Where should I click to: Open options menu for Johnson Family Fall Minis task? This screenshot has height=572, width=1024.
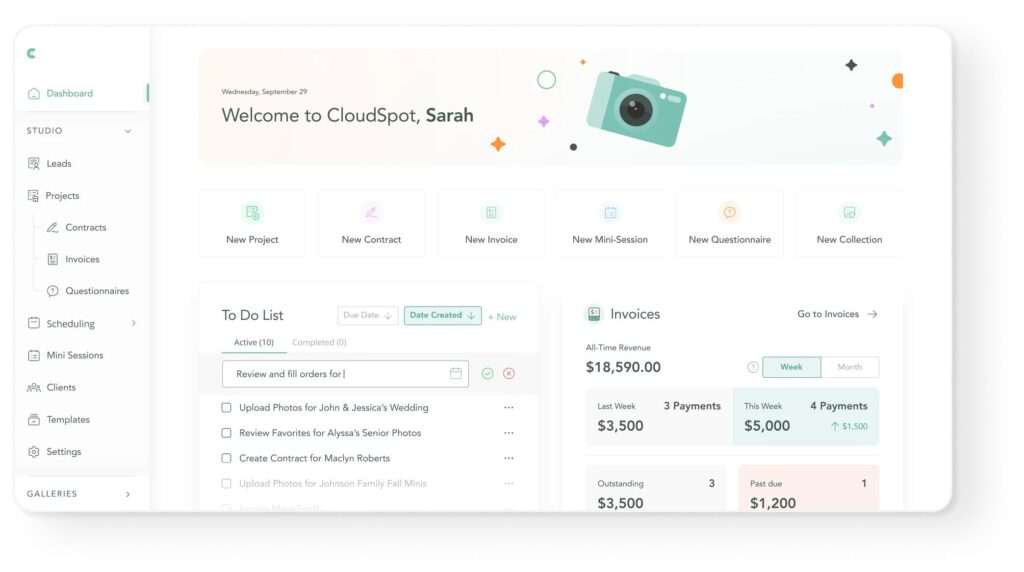[x=509, y=484]
